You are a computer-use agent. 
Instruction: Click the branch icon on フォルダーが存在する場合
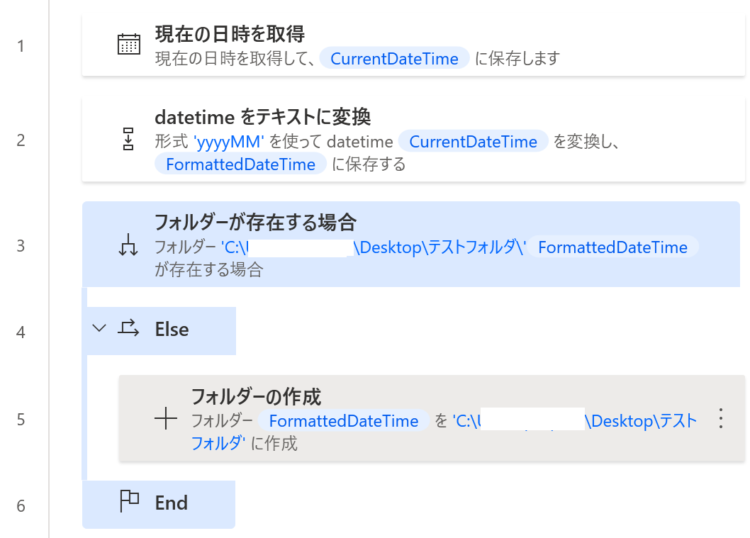[128, 245]
